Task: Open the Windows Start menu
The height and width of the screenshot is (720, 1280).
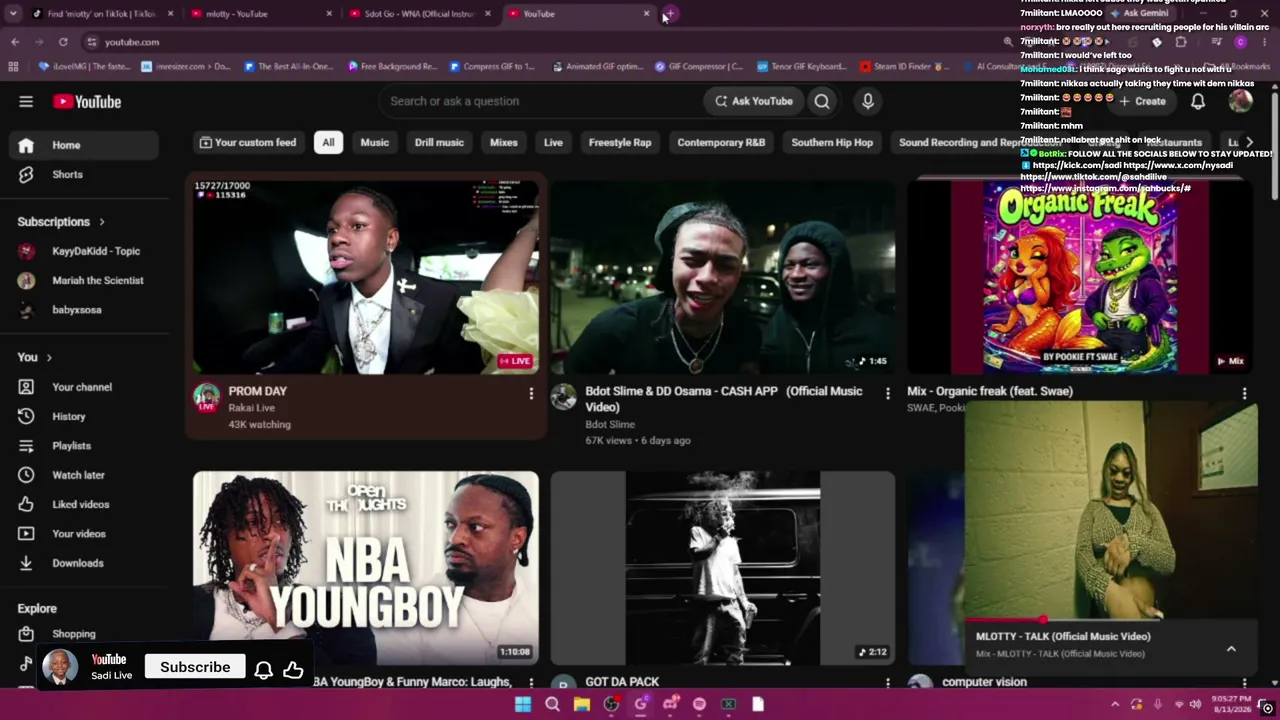Action: coord(523,704)
